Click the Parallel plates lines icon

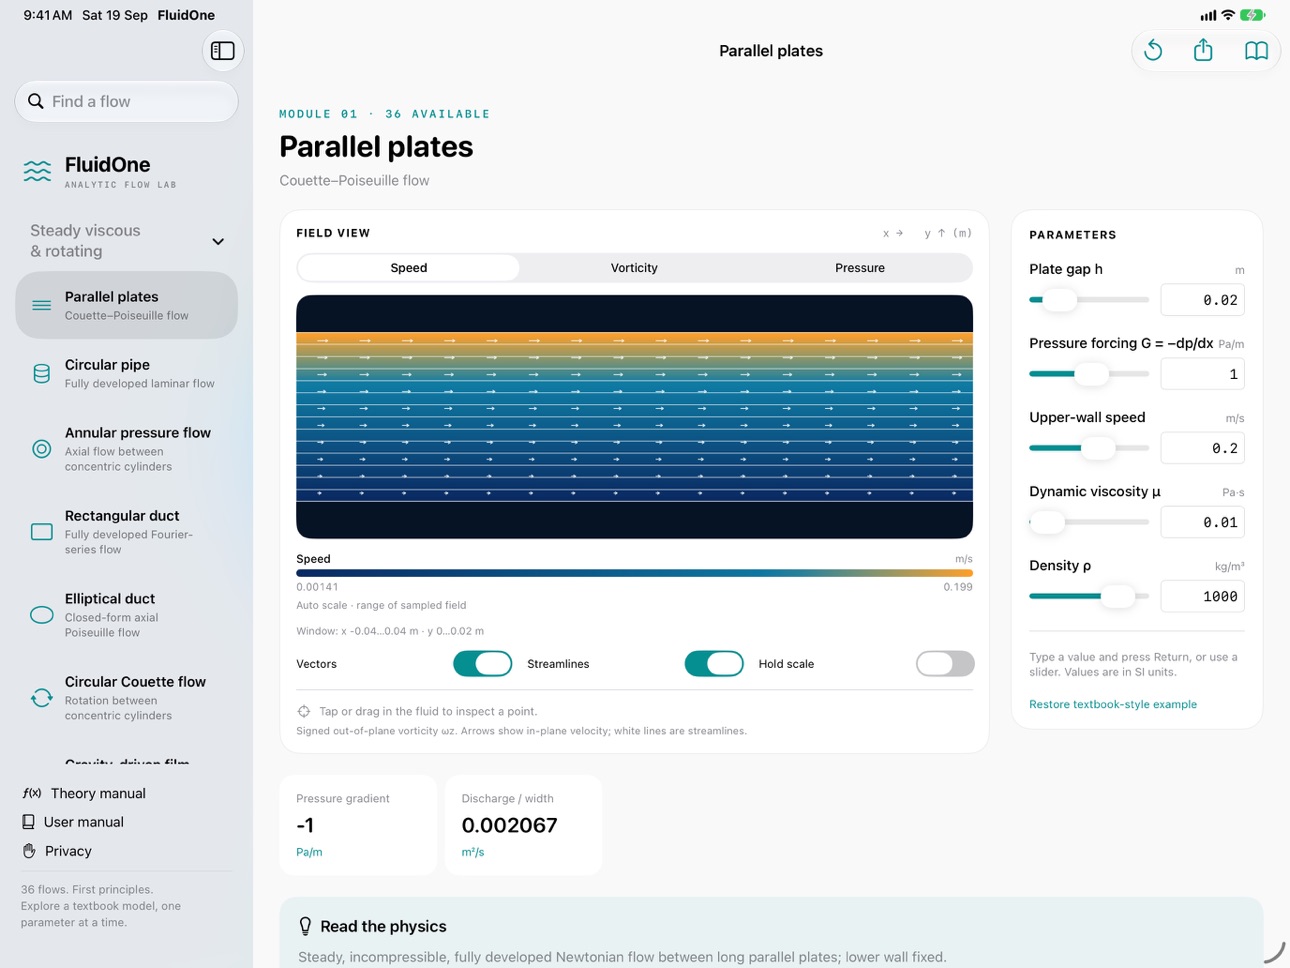[x=41, y=305]
